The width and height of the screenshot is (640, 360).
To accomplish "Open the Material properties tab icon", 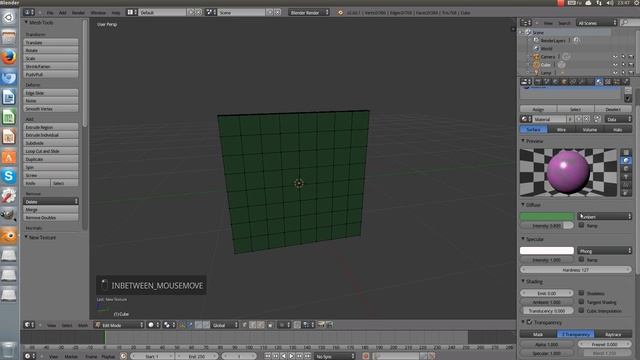I will click(599, 82).
